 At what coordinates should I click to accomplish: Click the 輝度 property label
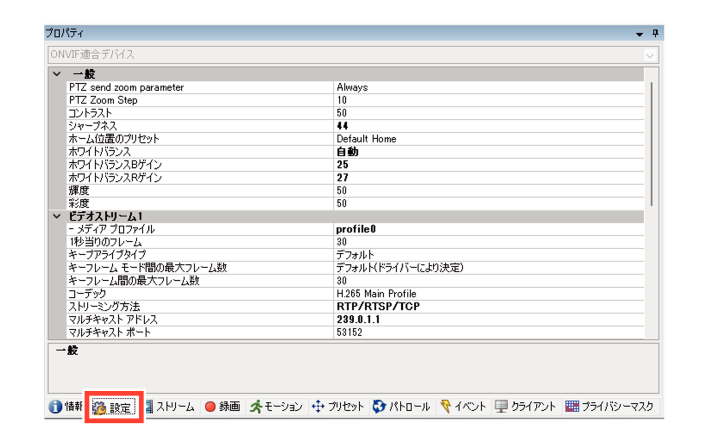click(x=79, y=191)
